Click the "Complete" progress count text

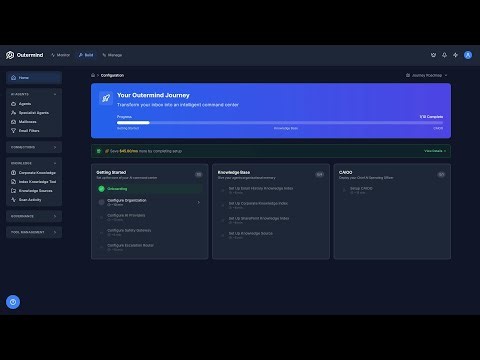[431, 117]
